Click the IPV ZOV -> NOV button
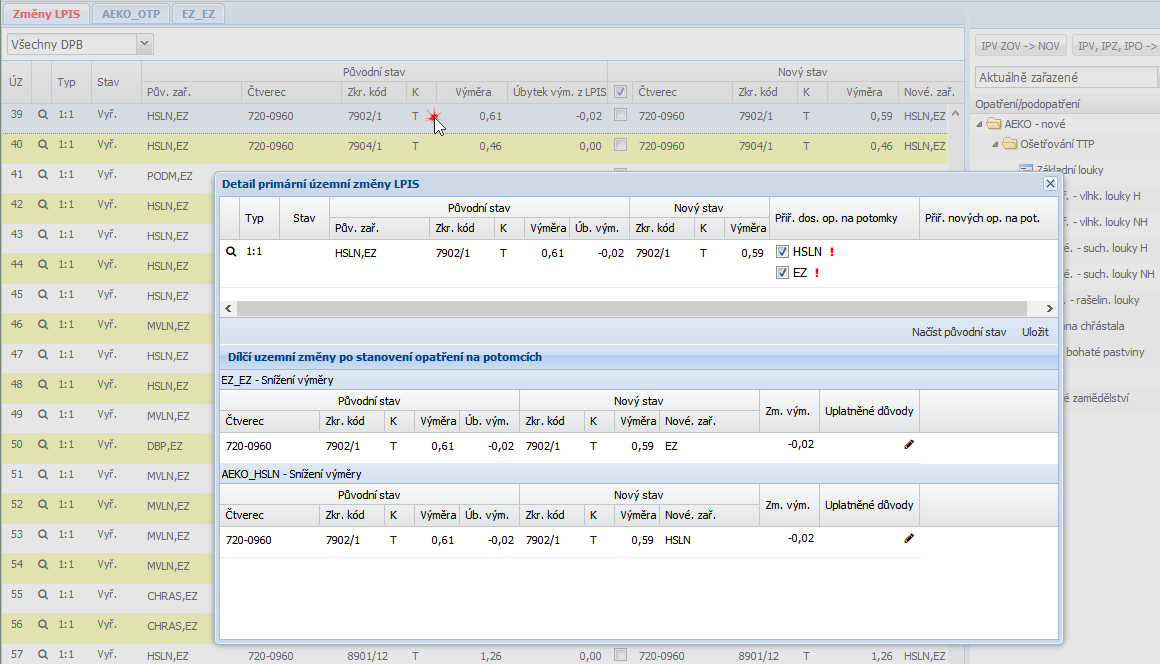This screenshot has width=1160, height=664. 1020,46
